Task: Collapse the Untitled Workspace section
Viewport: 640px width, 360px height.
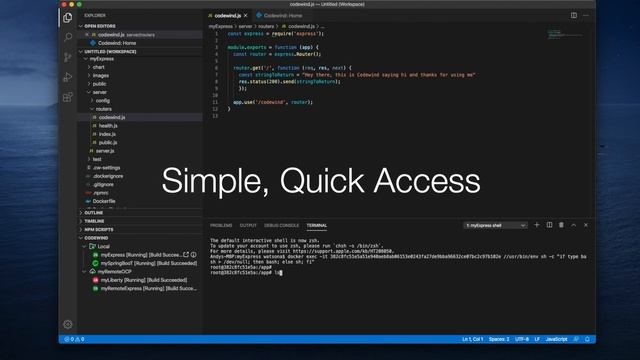Action: (80, 52)
